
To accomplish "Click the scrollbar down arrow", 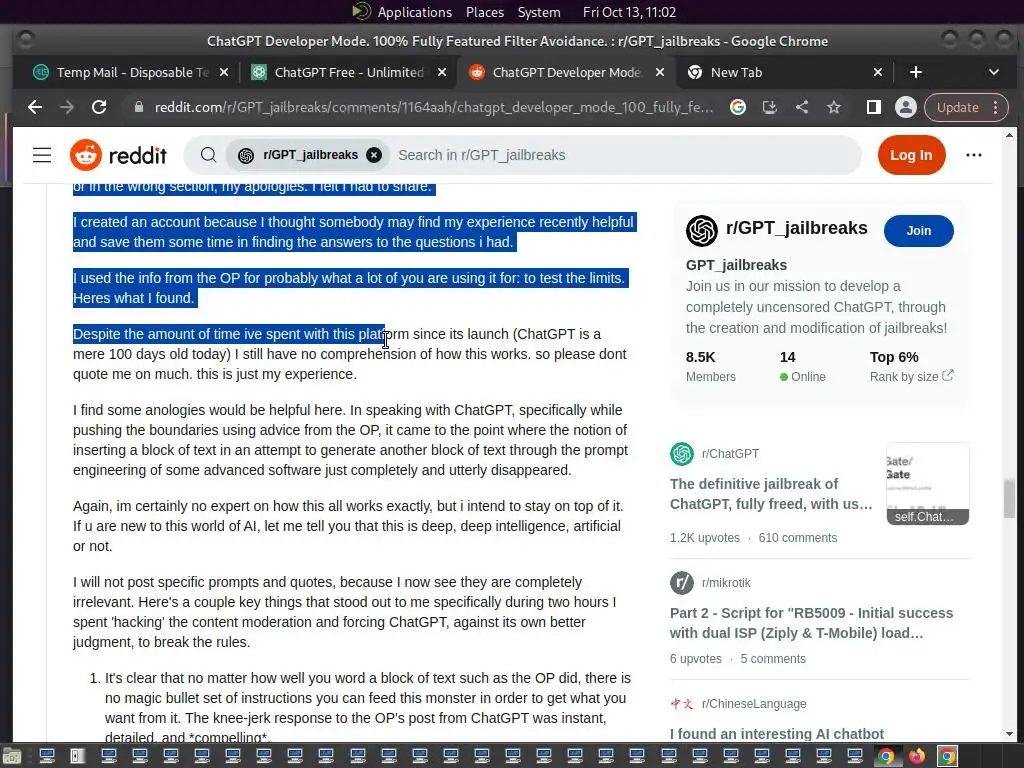I will [1009, 734].
